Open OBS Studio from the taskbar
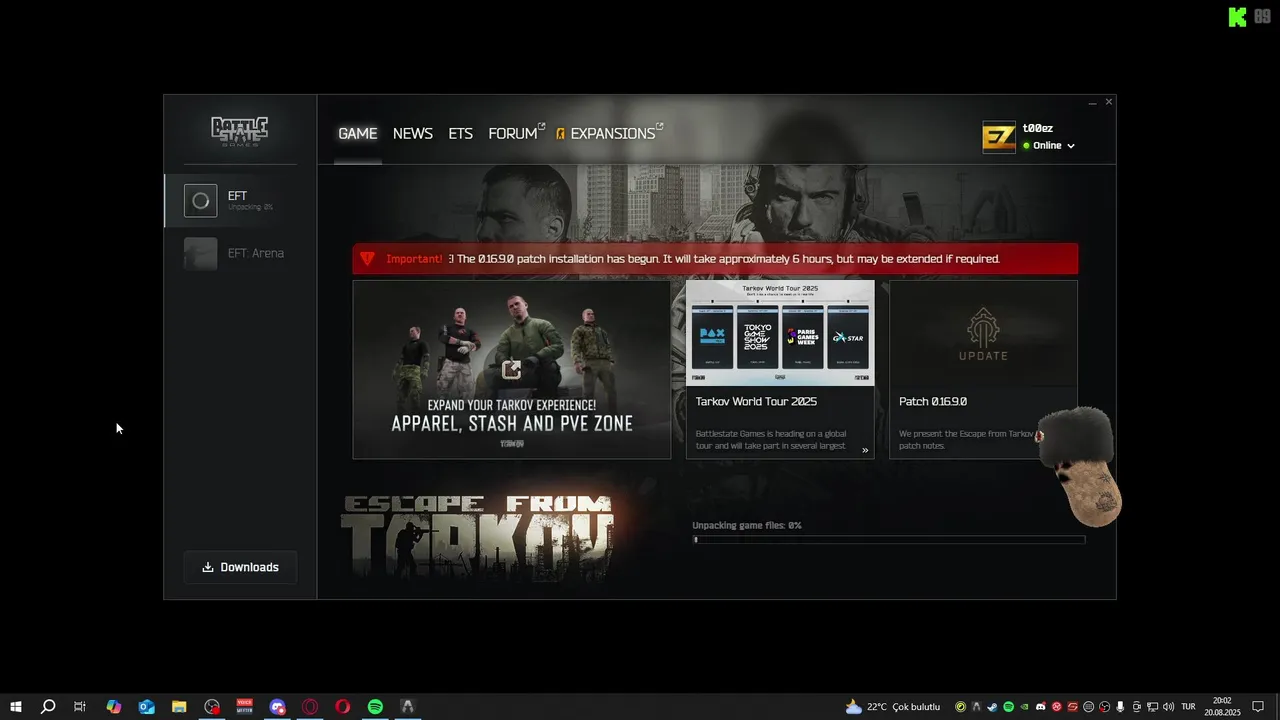 [212, 707]
